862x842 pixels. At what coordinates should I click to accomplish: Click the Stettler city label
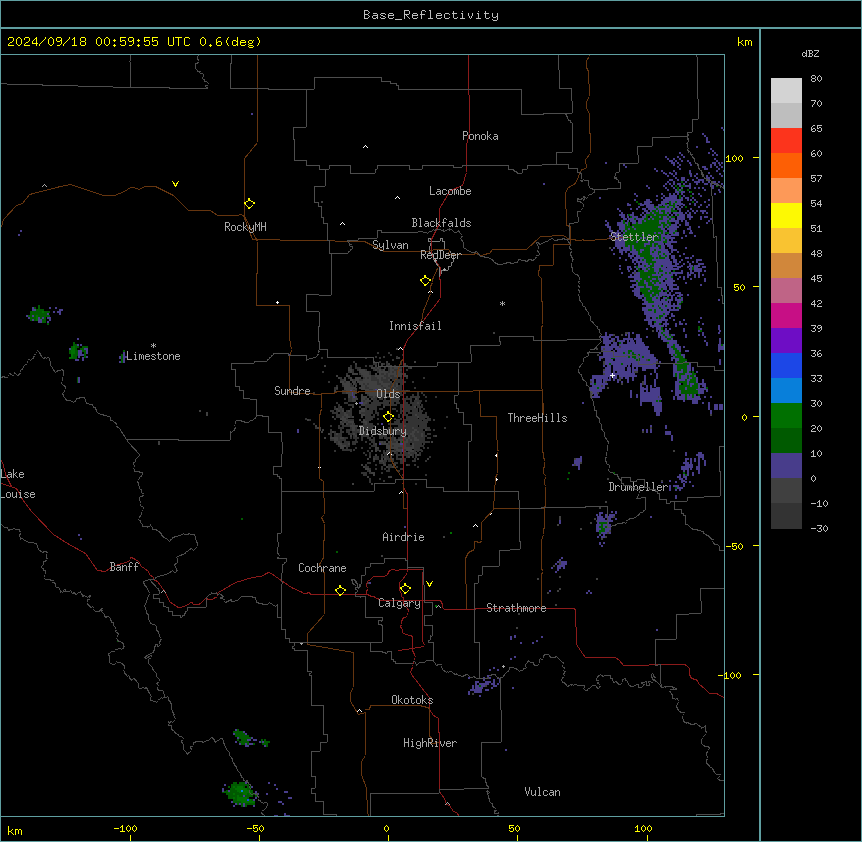[634, 237]
